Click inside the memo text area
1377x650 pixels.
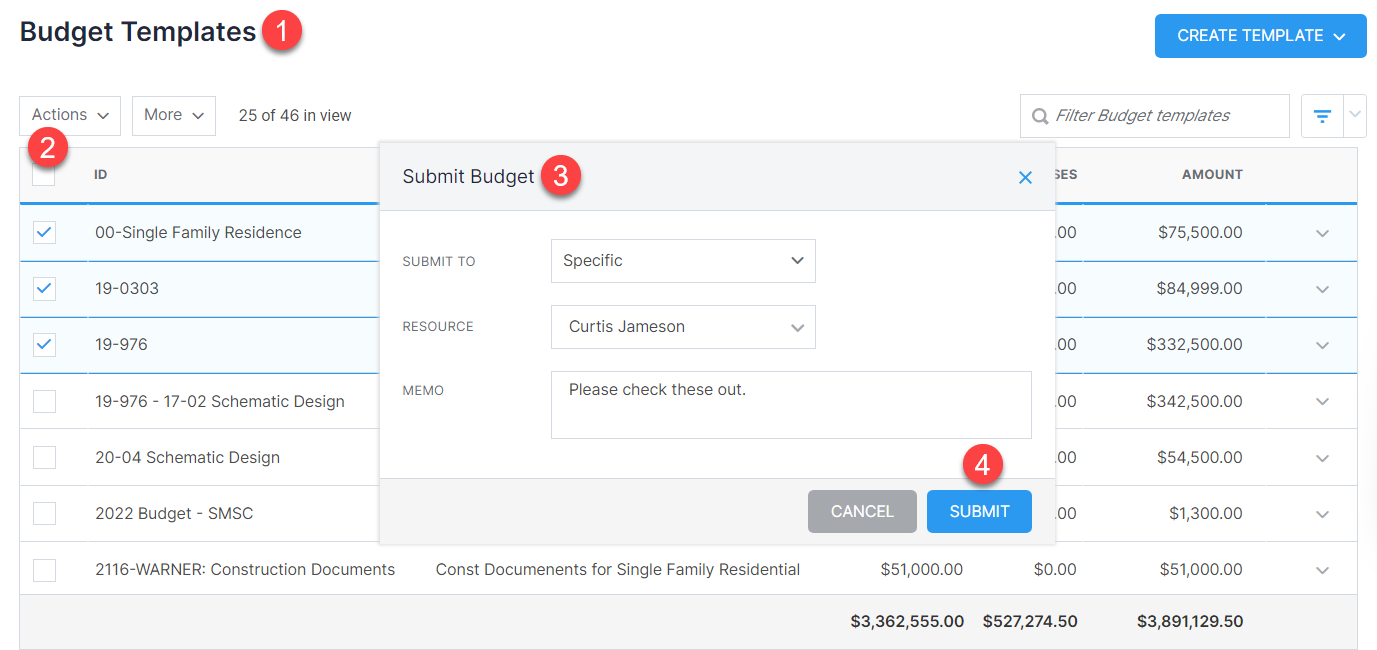click(790, 404)
